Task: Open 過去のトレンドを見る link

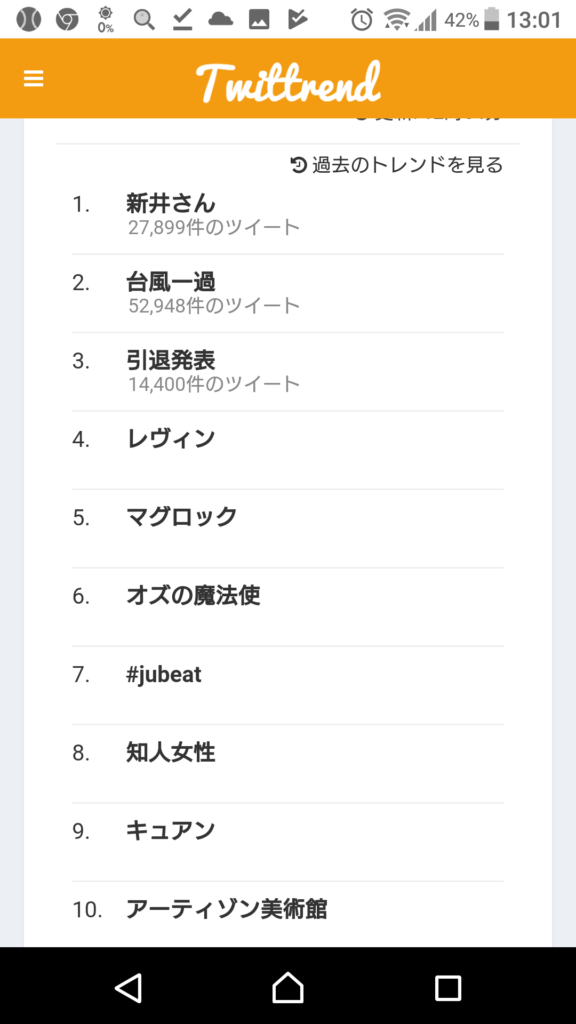Action: pos(408,165)
